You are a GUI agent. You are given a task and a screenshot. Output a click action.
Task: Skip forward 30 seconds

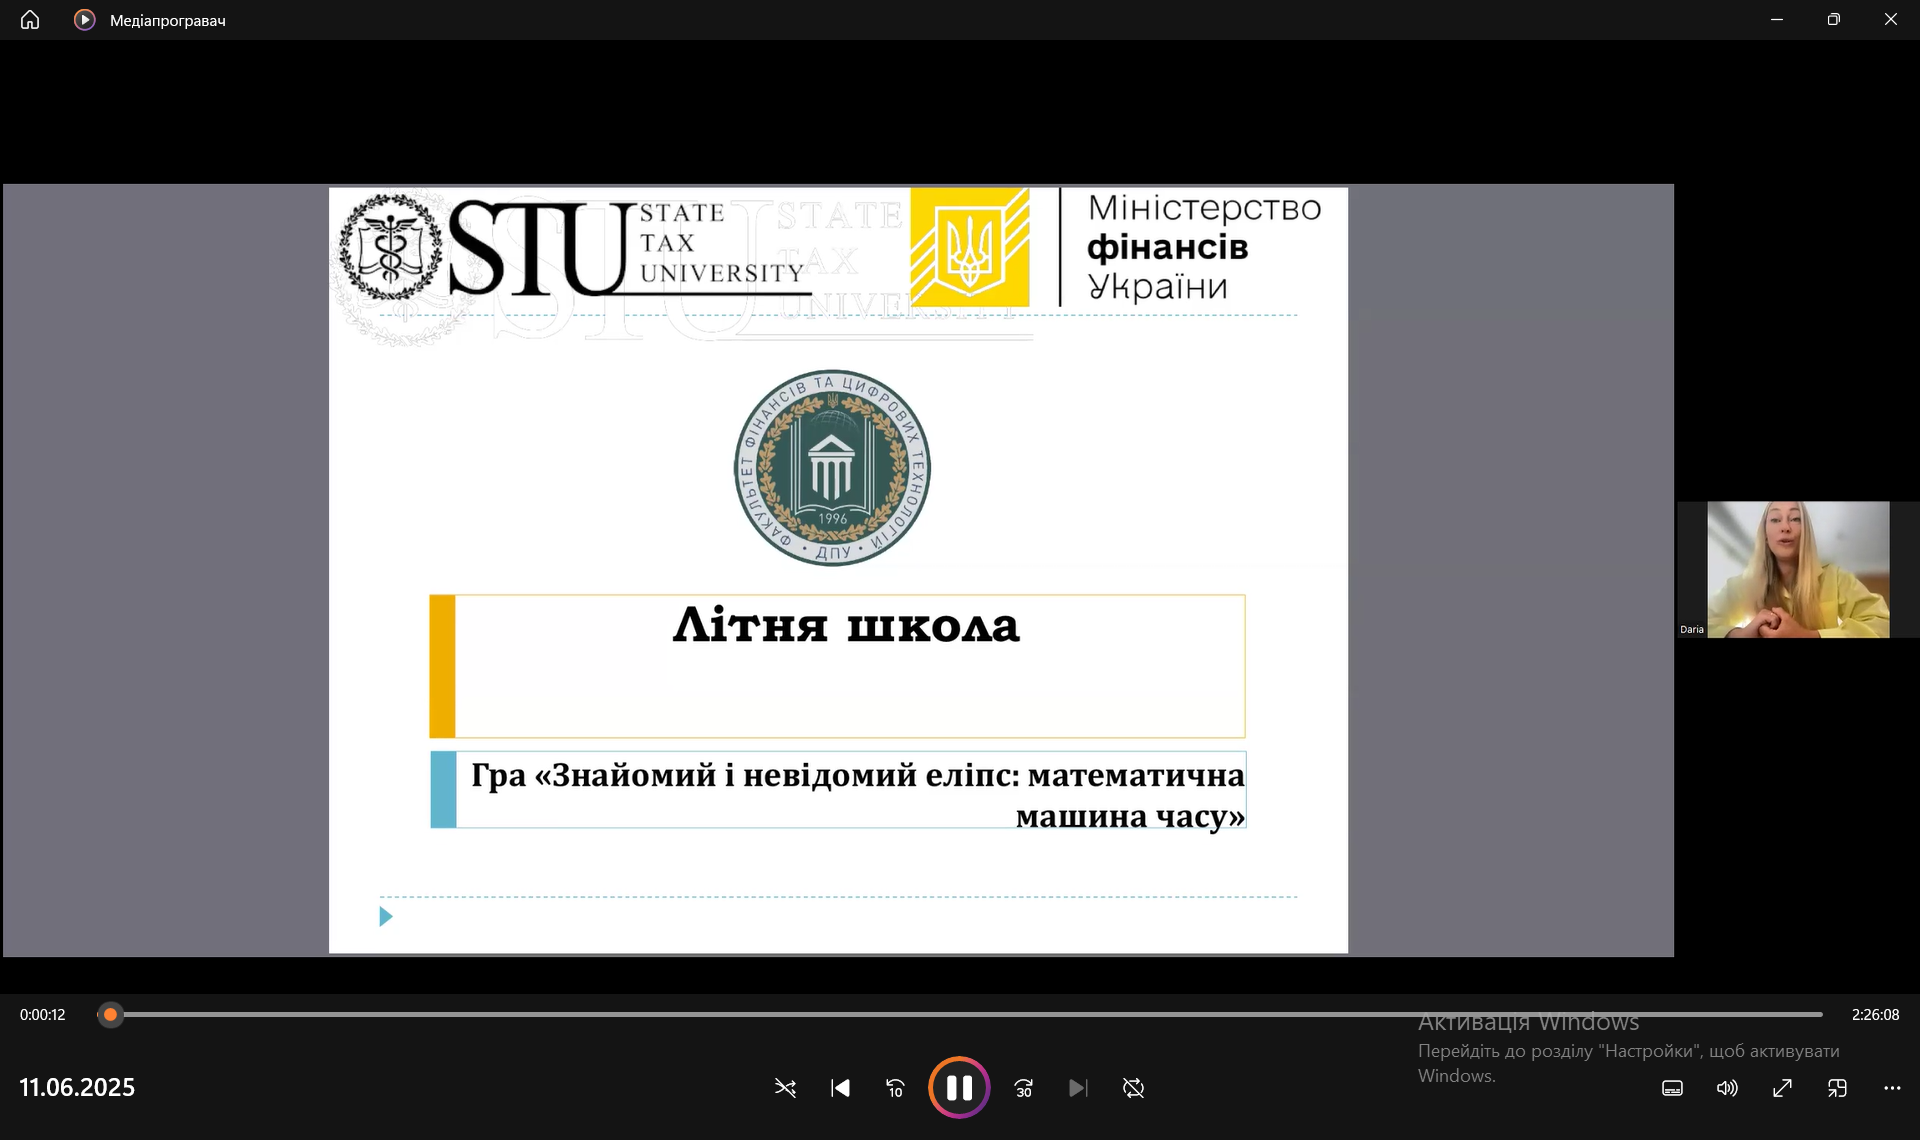(x=1023, y=1088)
